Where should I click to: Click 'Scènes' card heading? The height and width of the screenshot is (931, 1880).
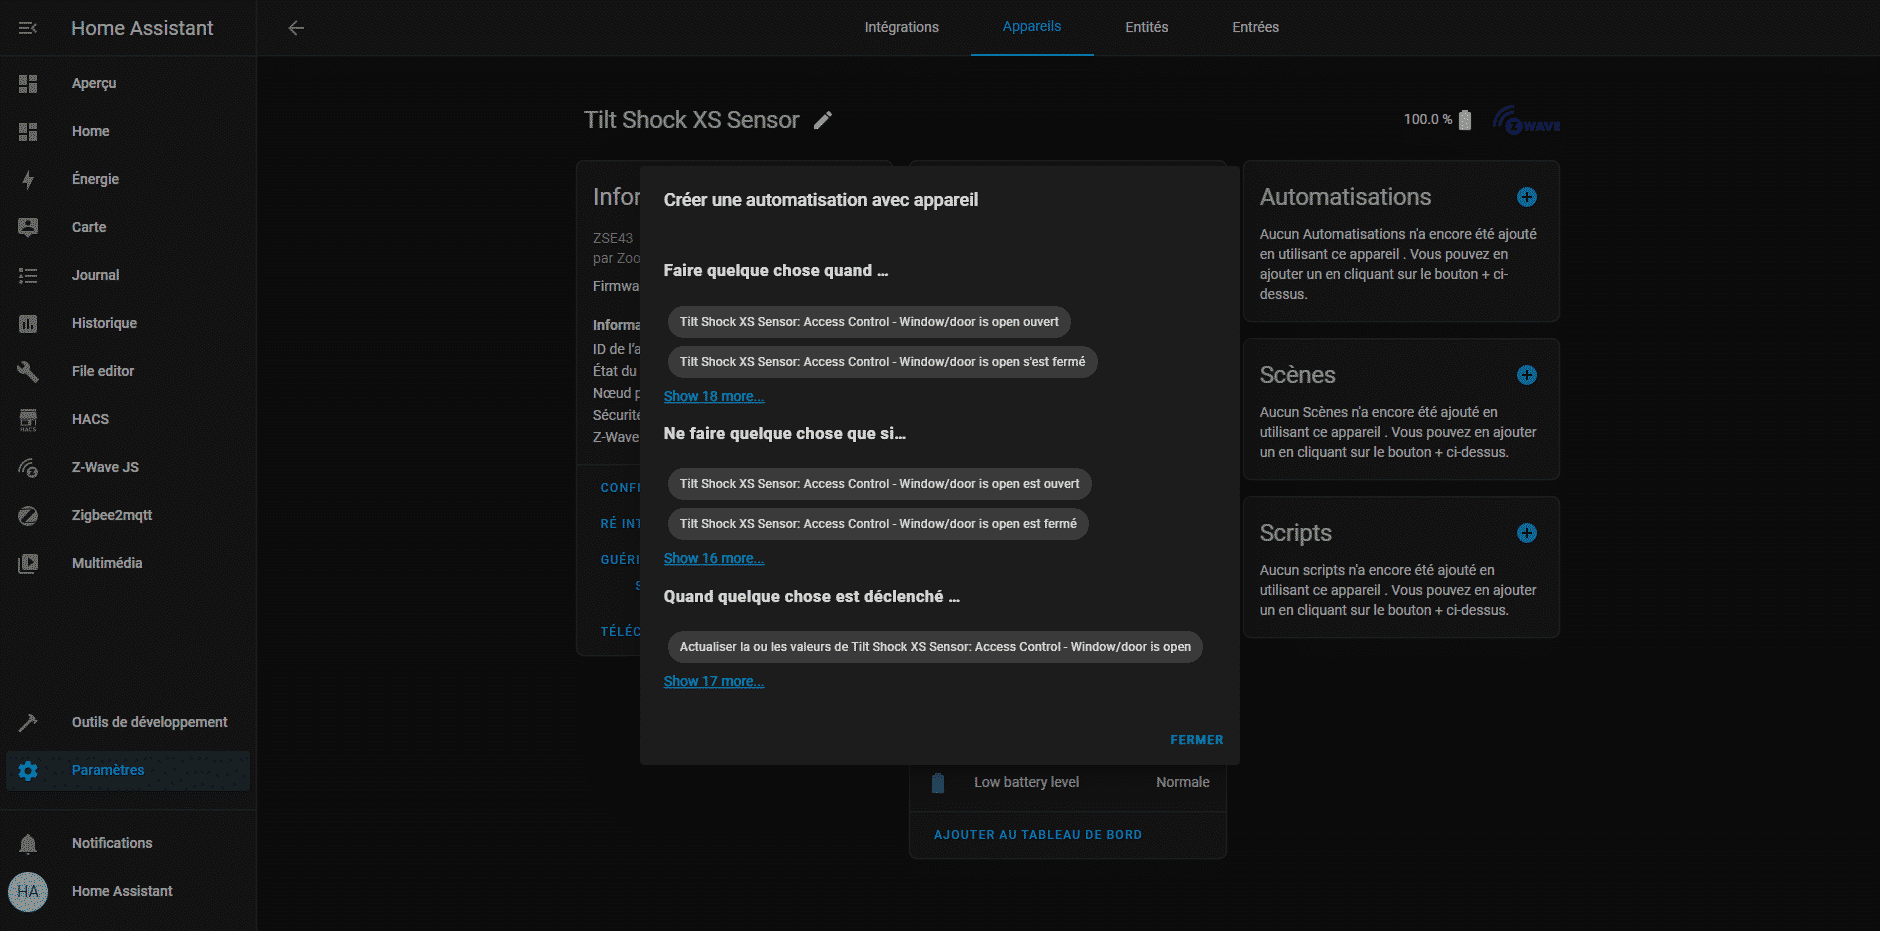[1297, 375]
